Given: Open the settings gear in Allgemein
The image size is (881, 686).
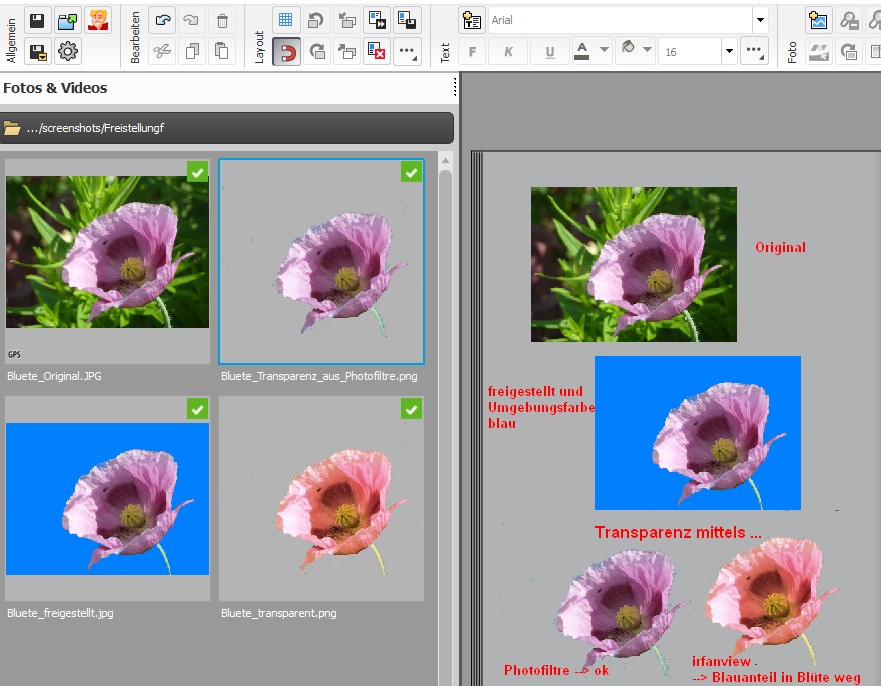Looking at the screenshot, I should pyautogui.click(x=68, y=52).
